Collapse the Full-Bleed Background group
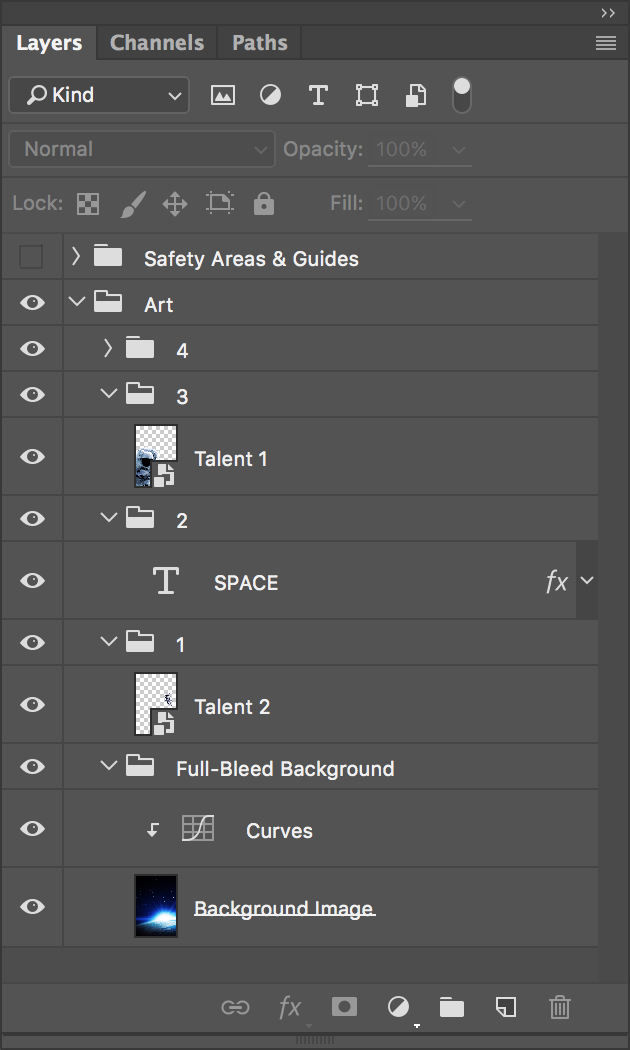The height and width of the screenshot is (1050, 630). 108,765
